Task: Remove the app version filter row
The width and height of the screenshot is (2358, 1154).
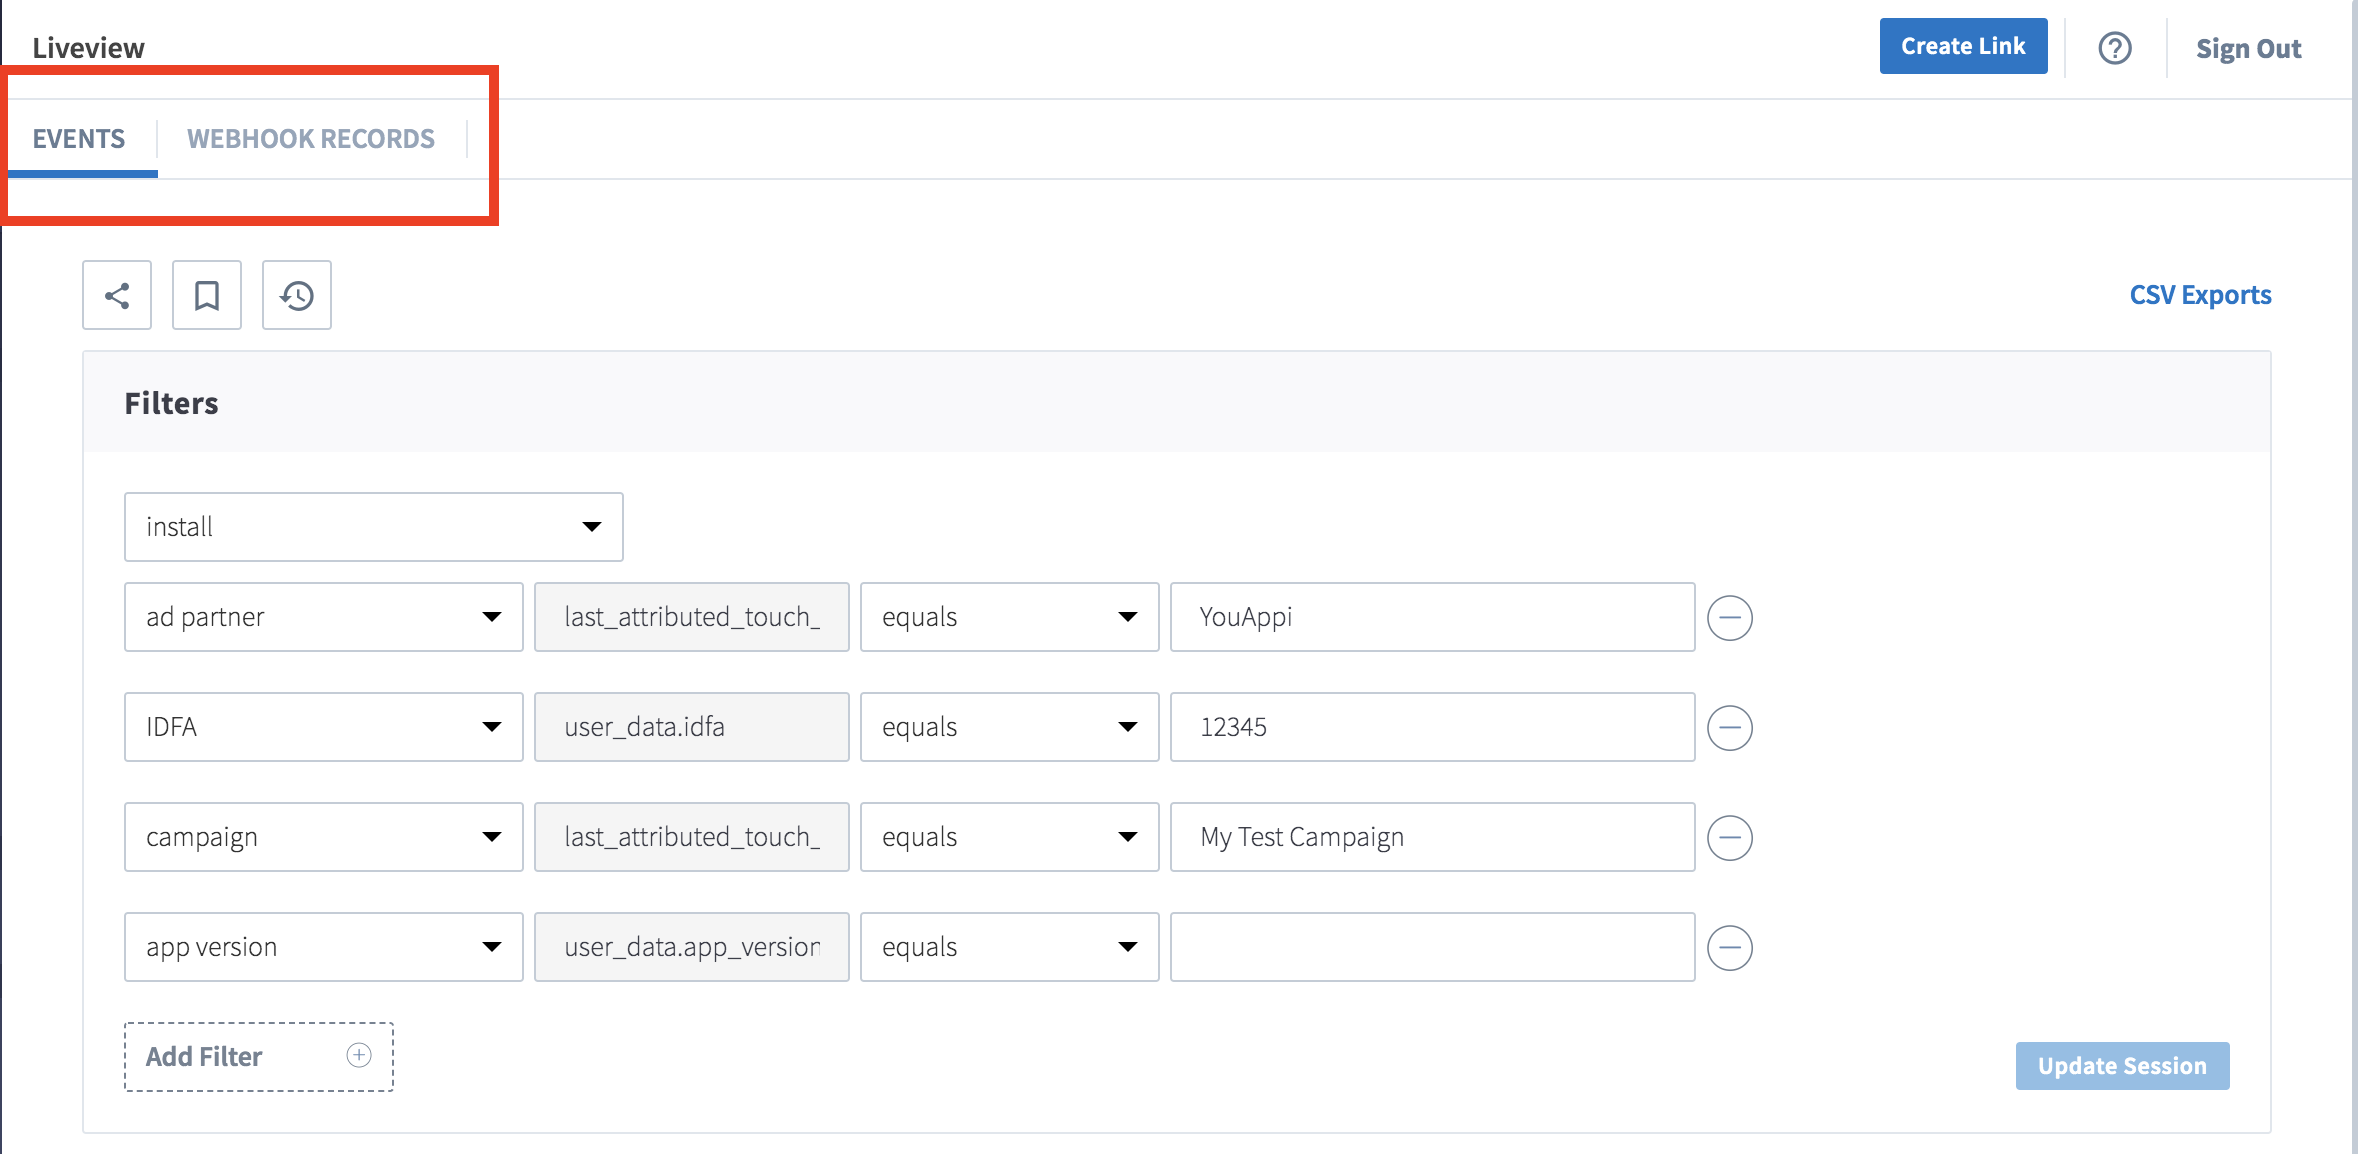Action: (x=1729, y=947)
